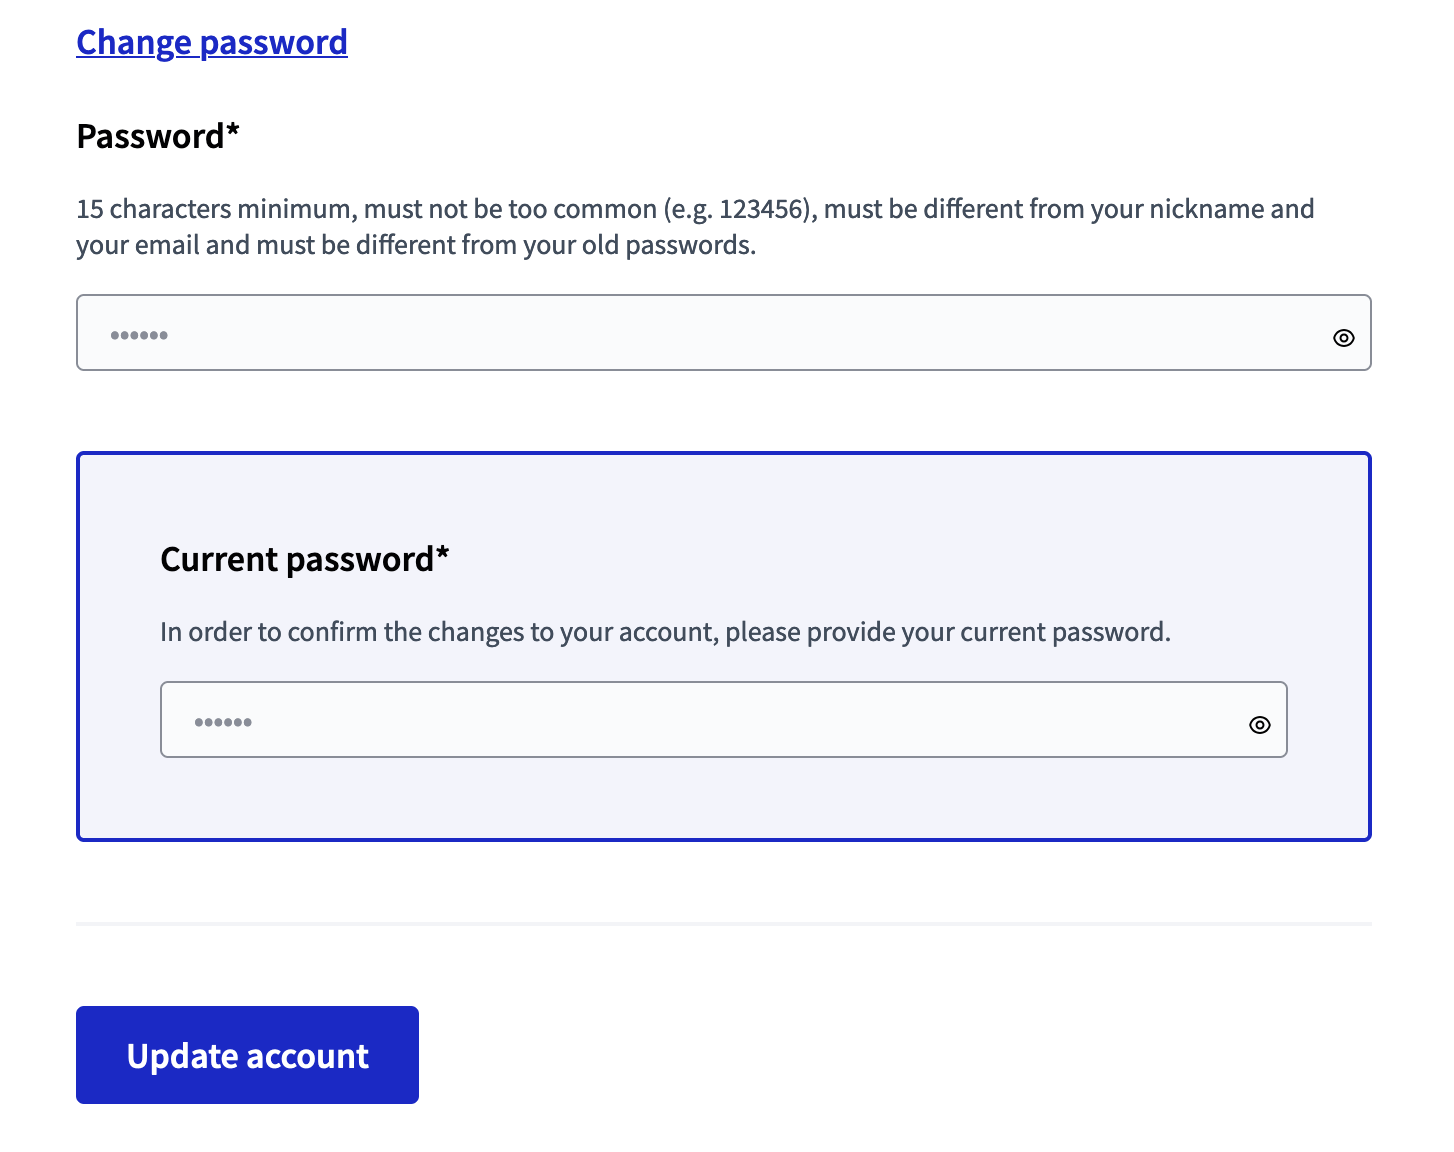1454x1152 pixels.
Task: Click Update account
Action: pyautogui.click(x=246, y=1054)
